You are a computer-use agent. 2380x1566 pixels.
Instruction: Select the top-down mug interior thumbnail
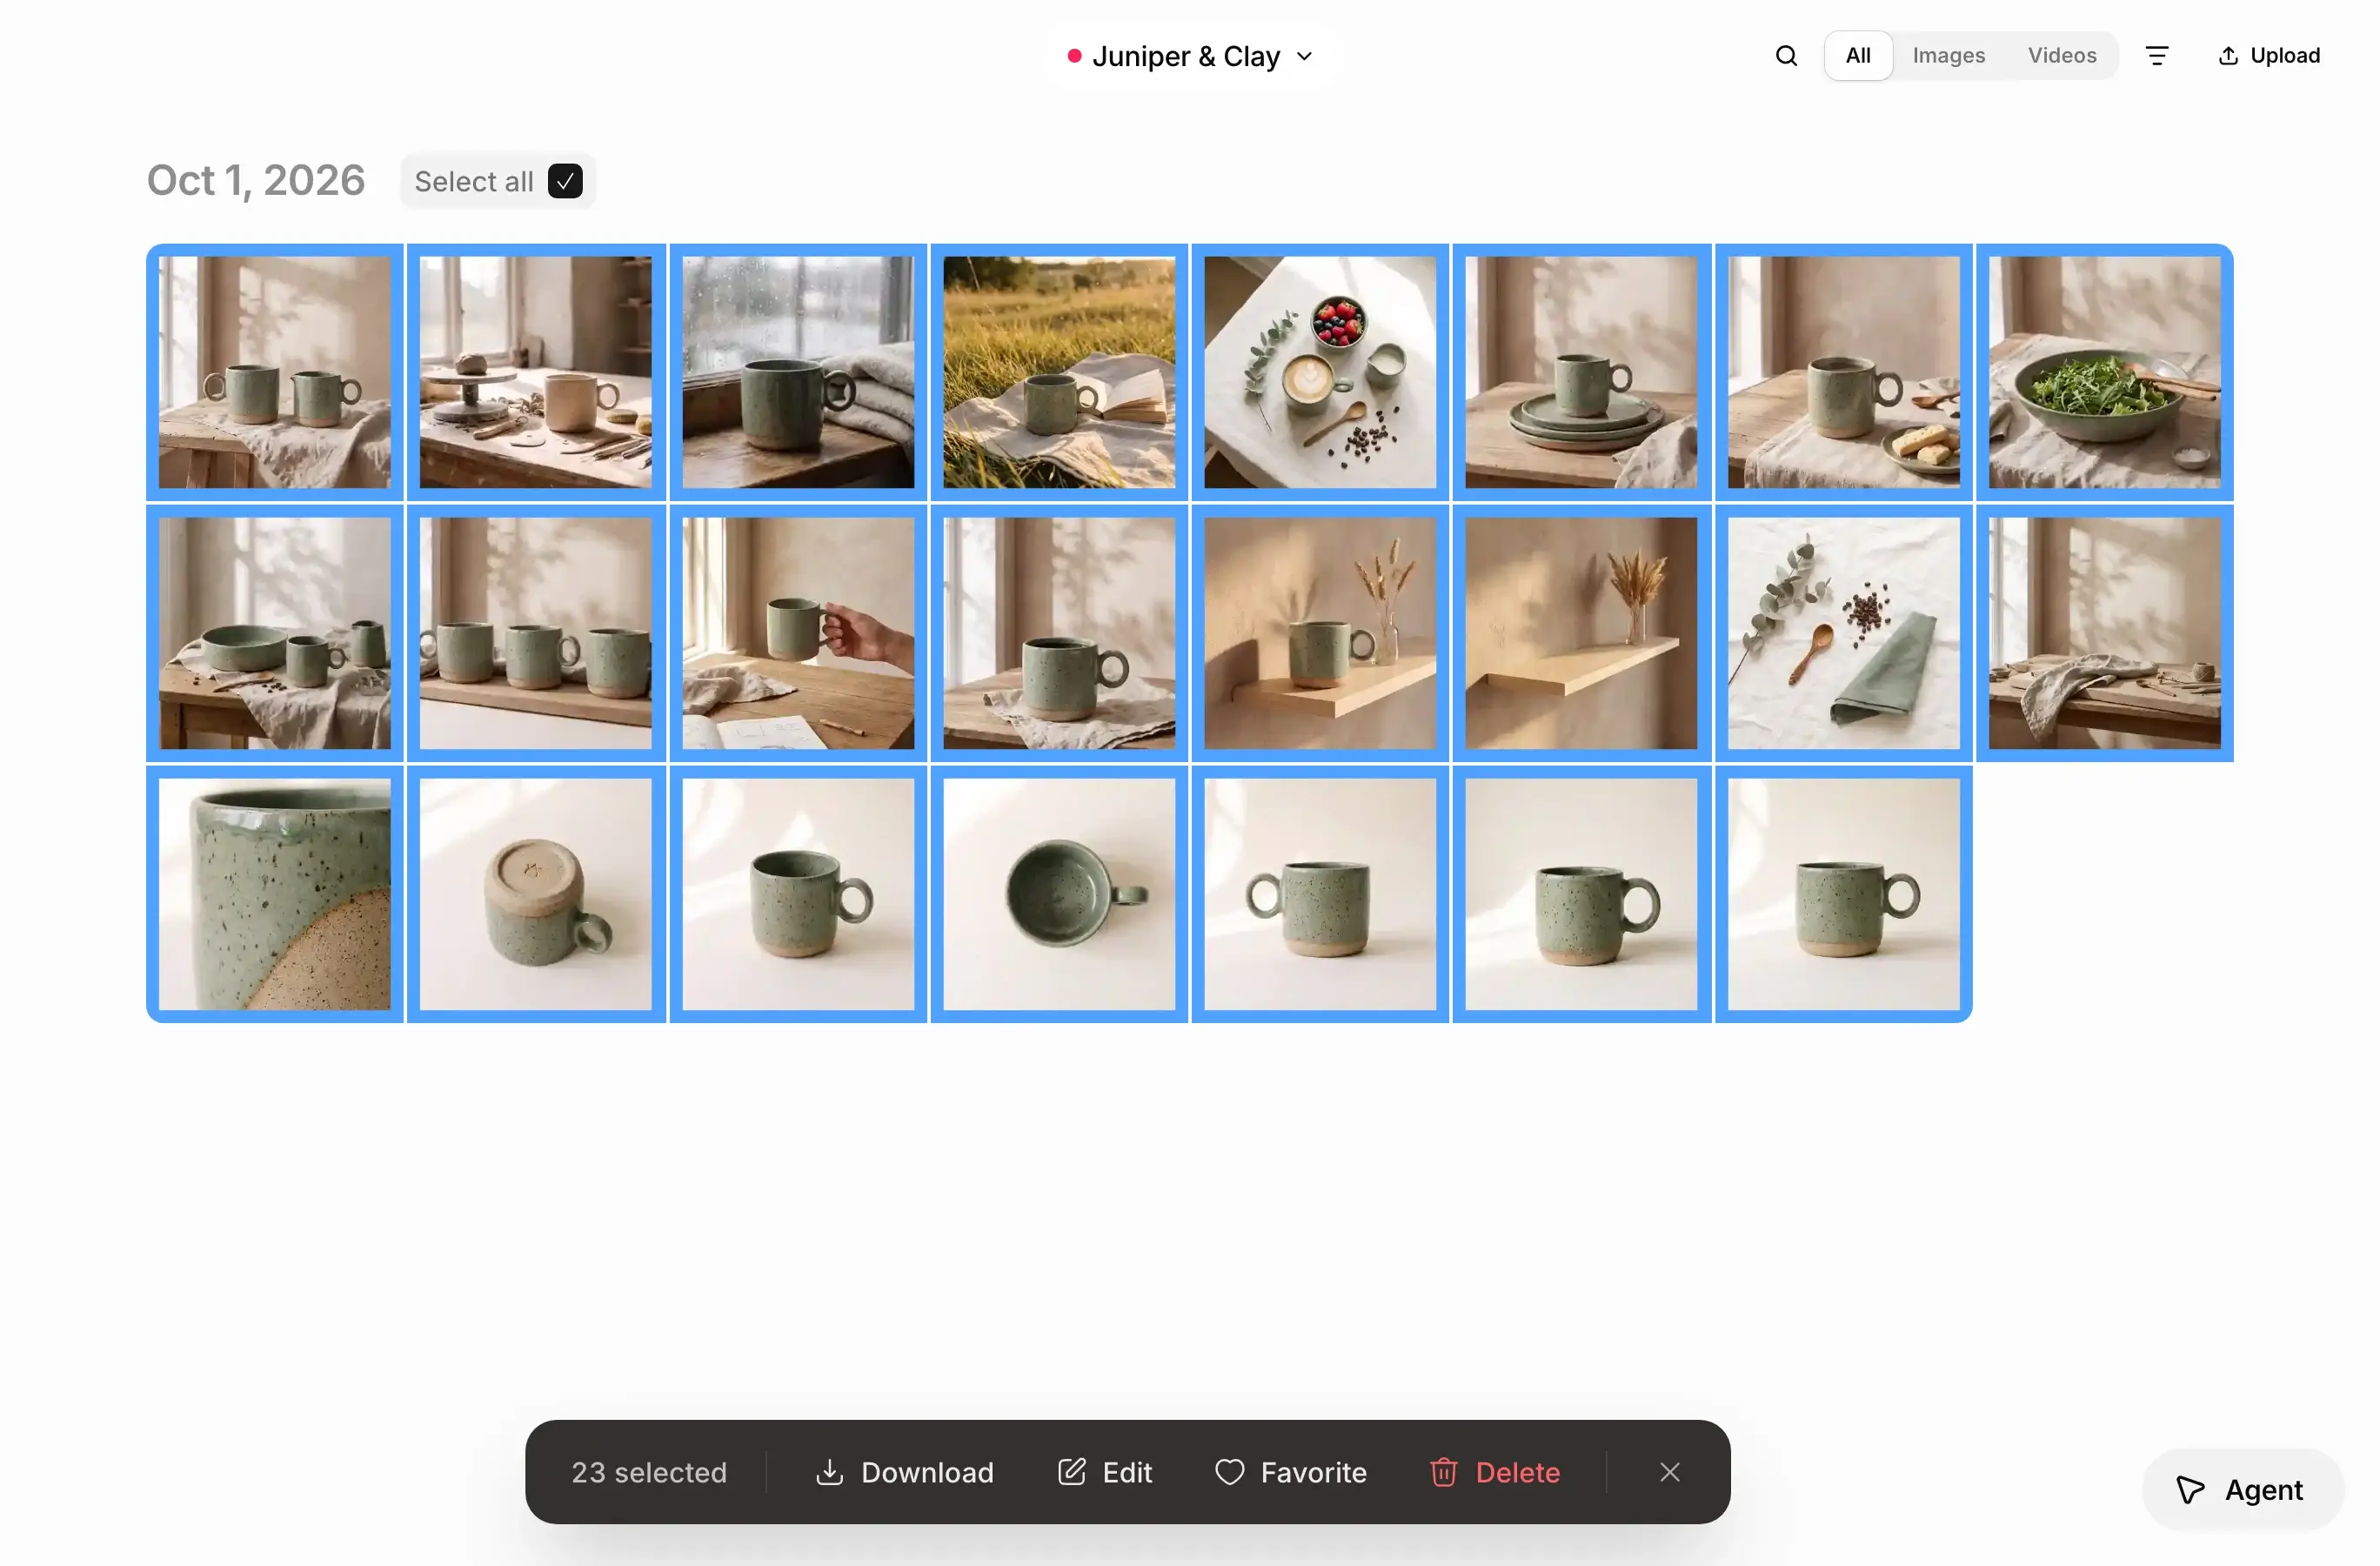point(1059,894)
